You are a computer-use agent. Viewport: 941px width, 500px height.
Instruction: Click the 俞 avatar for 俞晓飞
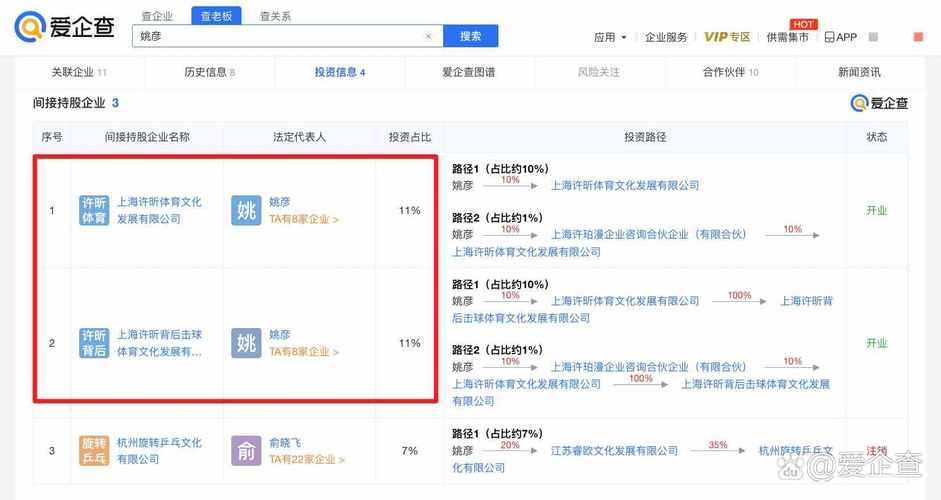pos(246,451)
